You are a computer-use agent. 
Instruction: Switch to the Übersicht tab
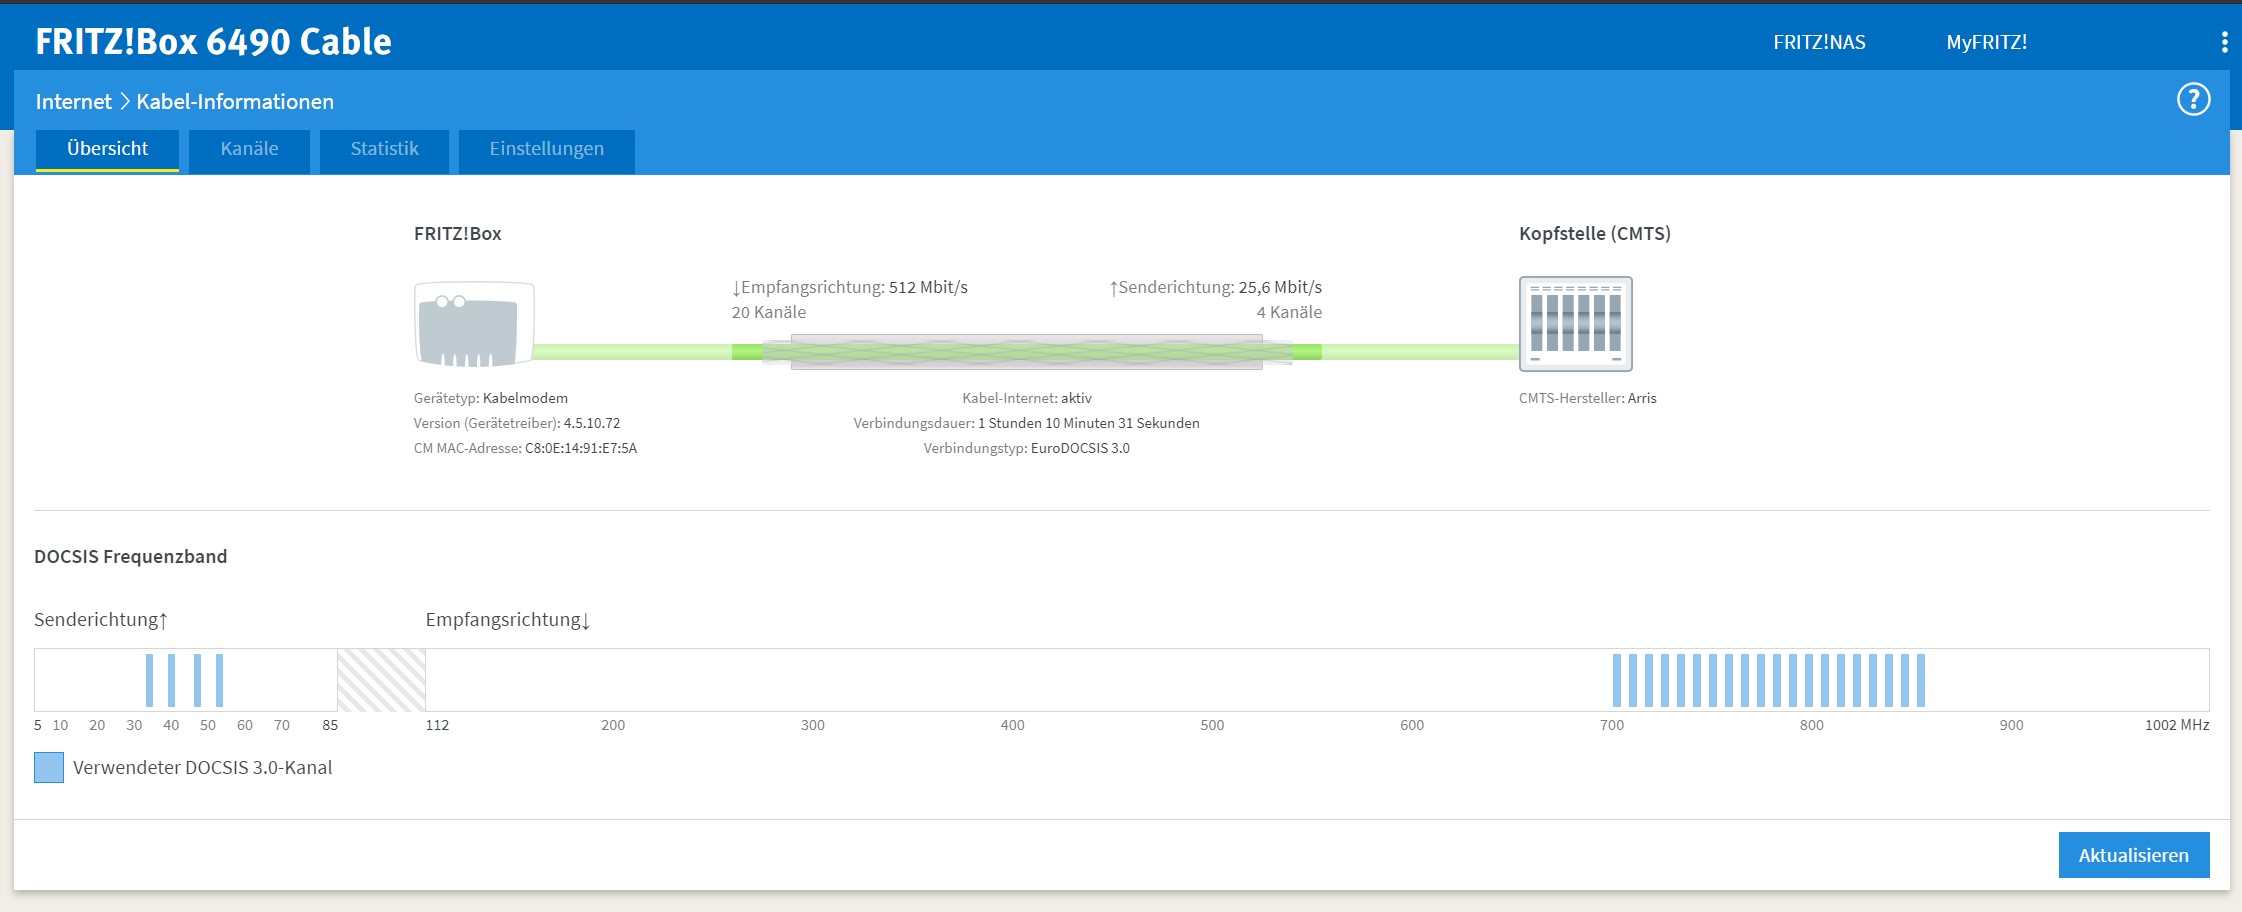pos(107,149)
